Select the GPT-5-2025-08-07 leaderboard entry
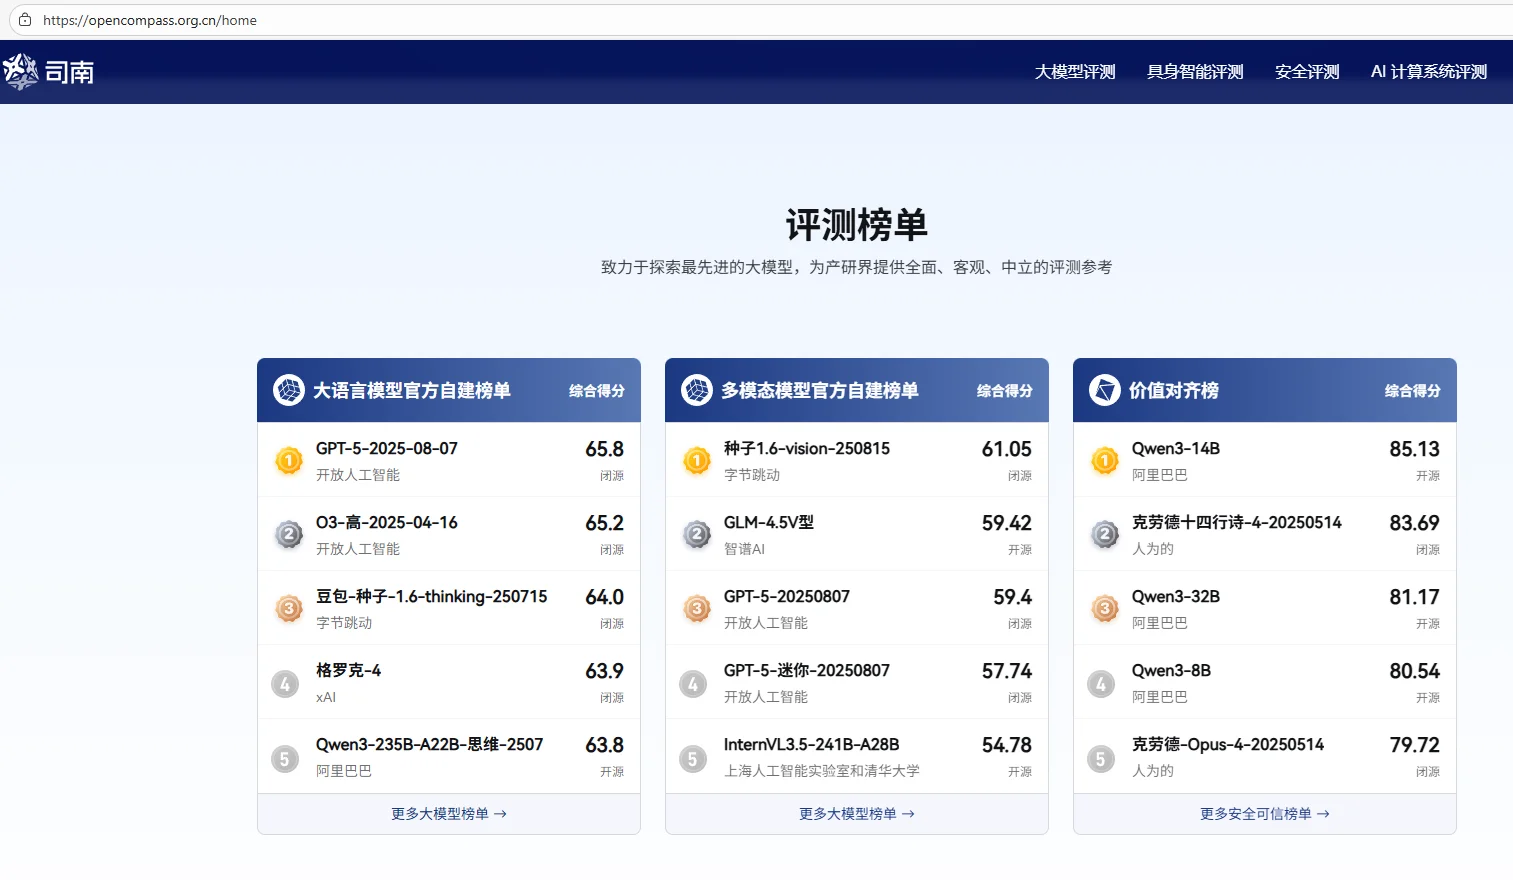The width and height of the screenshot is (1513, 880). 448,460
